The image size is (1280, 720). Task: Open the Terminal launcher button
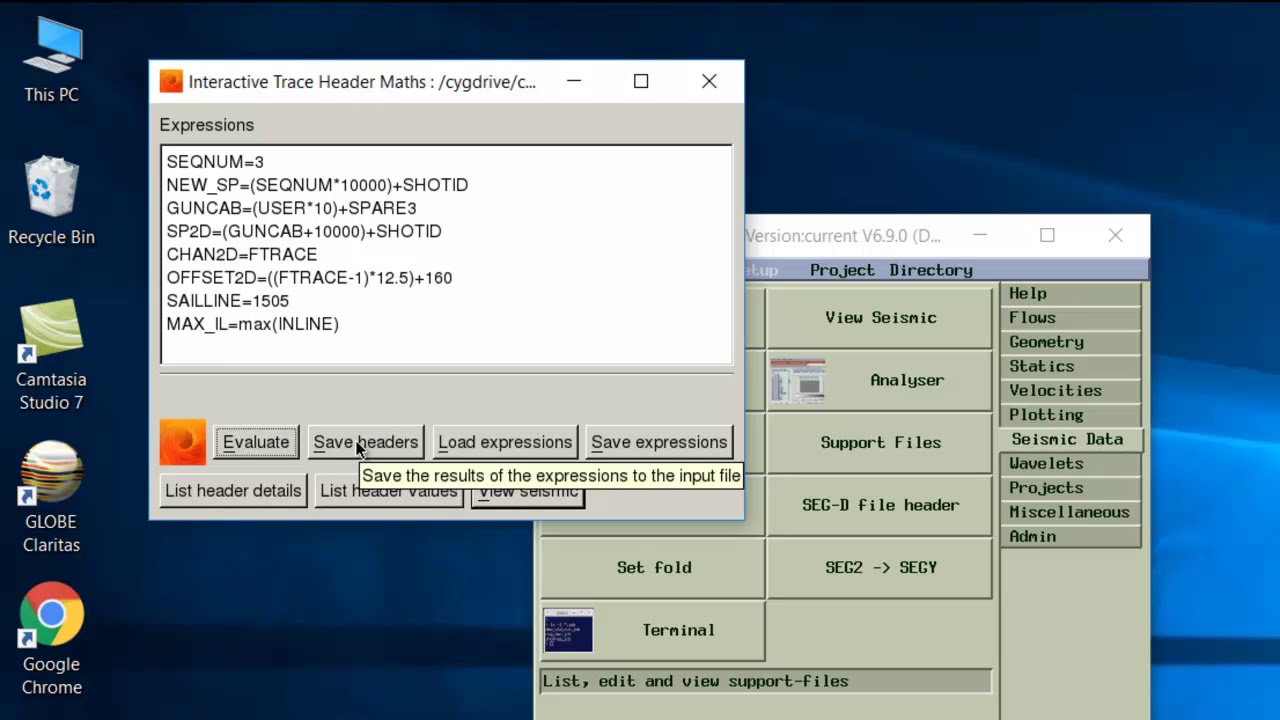pyautogui.click(x=653, y=630)
